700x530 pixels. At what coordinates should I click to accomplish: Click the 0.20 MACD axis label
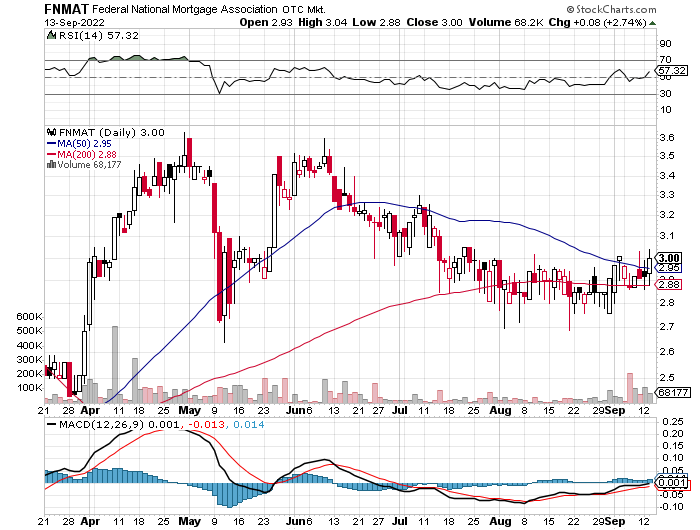pyautogui.click(x=673, y=434)
